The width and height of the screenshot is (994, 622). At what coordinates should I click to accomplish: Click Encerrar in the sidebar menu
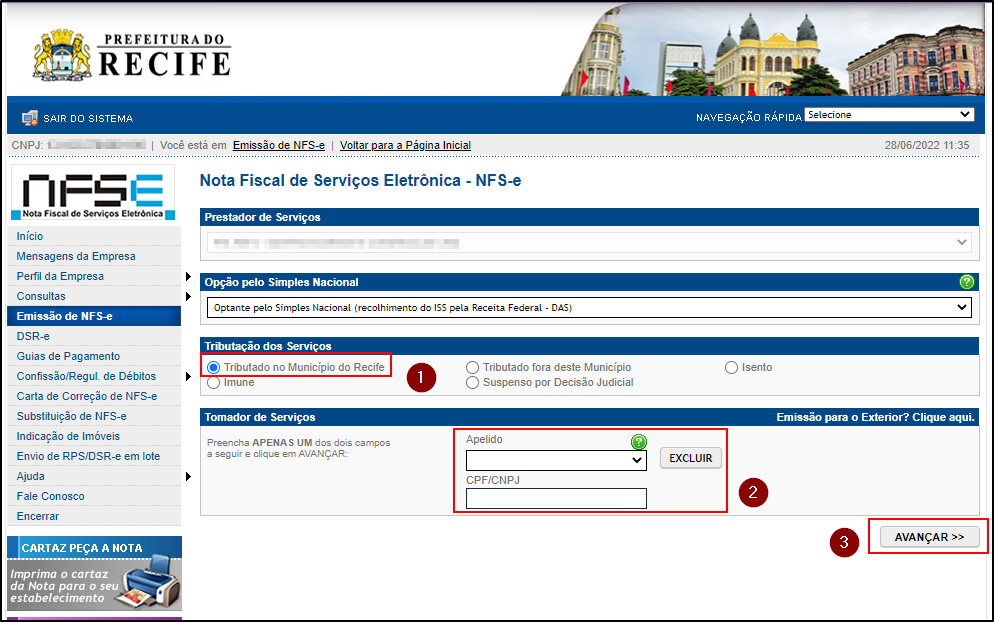37,516
